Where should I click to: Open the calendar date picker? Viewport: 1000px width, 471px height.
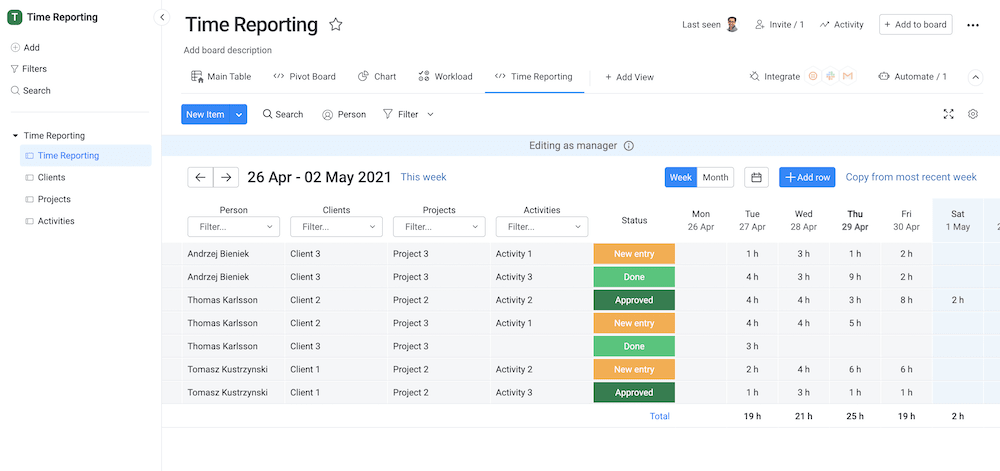(x=756, y=177)
